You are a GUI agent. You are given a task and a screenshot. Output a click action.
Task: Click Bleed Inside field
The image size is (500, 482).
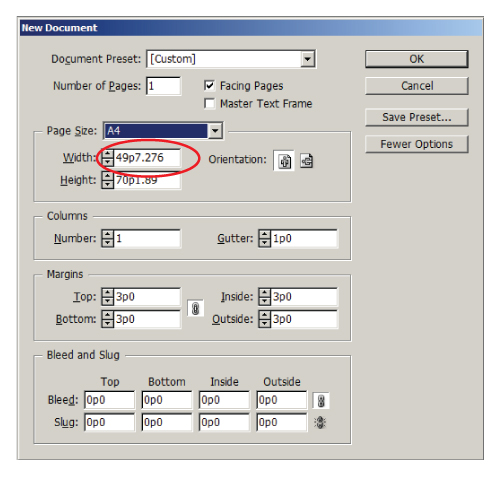point(224,400)
